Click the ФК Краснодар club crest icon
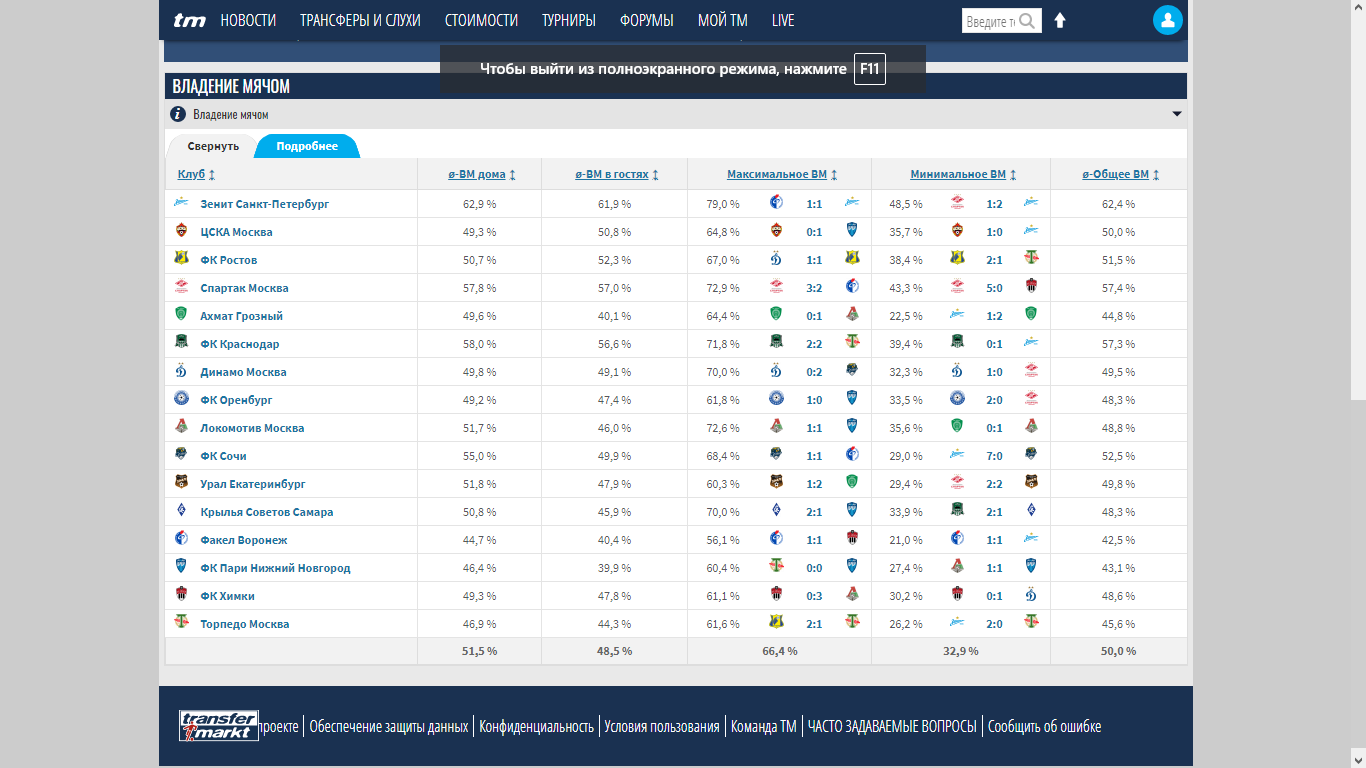The height and width of the screenshot is (768, 1366). click(181, 343)
